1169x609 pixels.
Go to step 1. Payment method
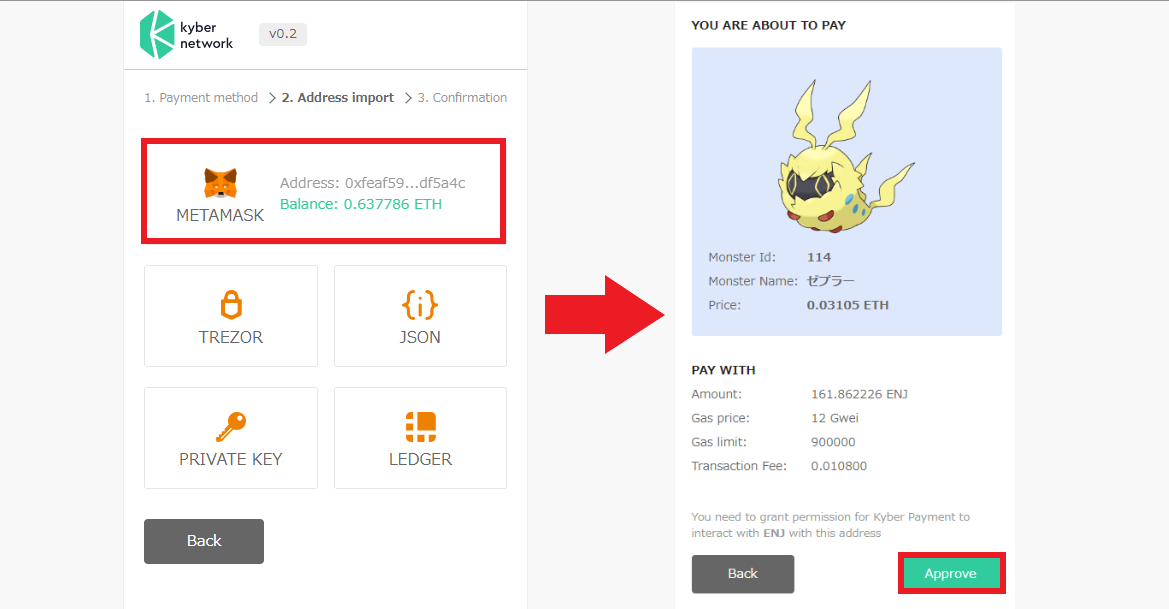[201, 98]
